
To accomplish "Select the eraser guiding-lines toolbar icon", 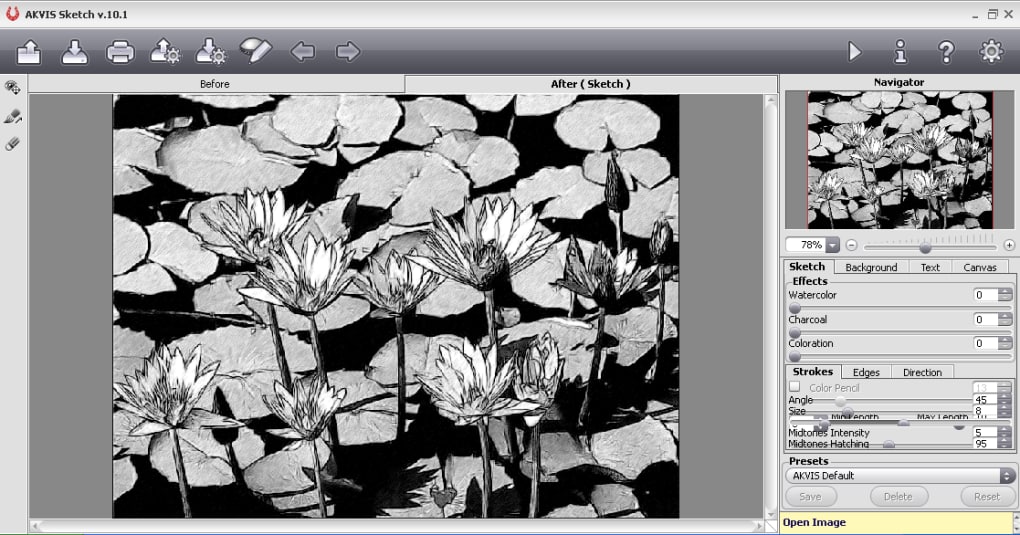I will point(256,51).
